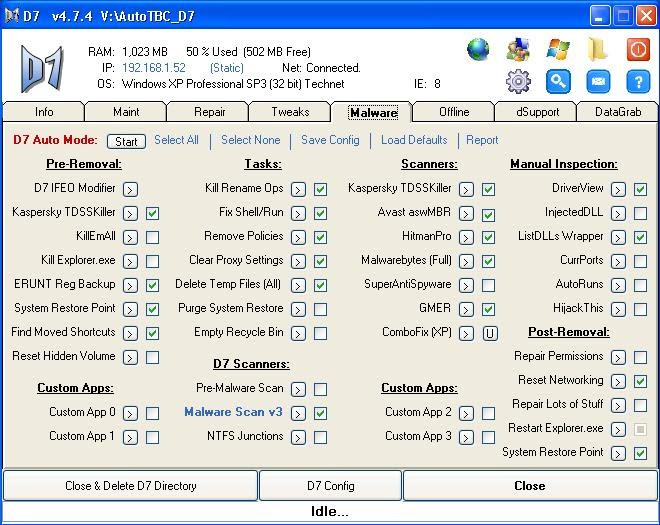Run Kill Explorer.exe arrow button
660x525 pixels.
(x=130, y=261)
